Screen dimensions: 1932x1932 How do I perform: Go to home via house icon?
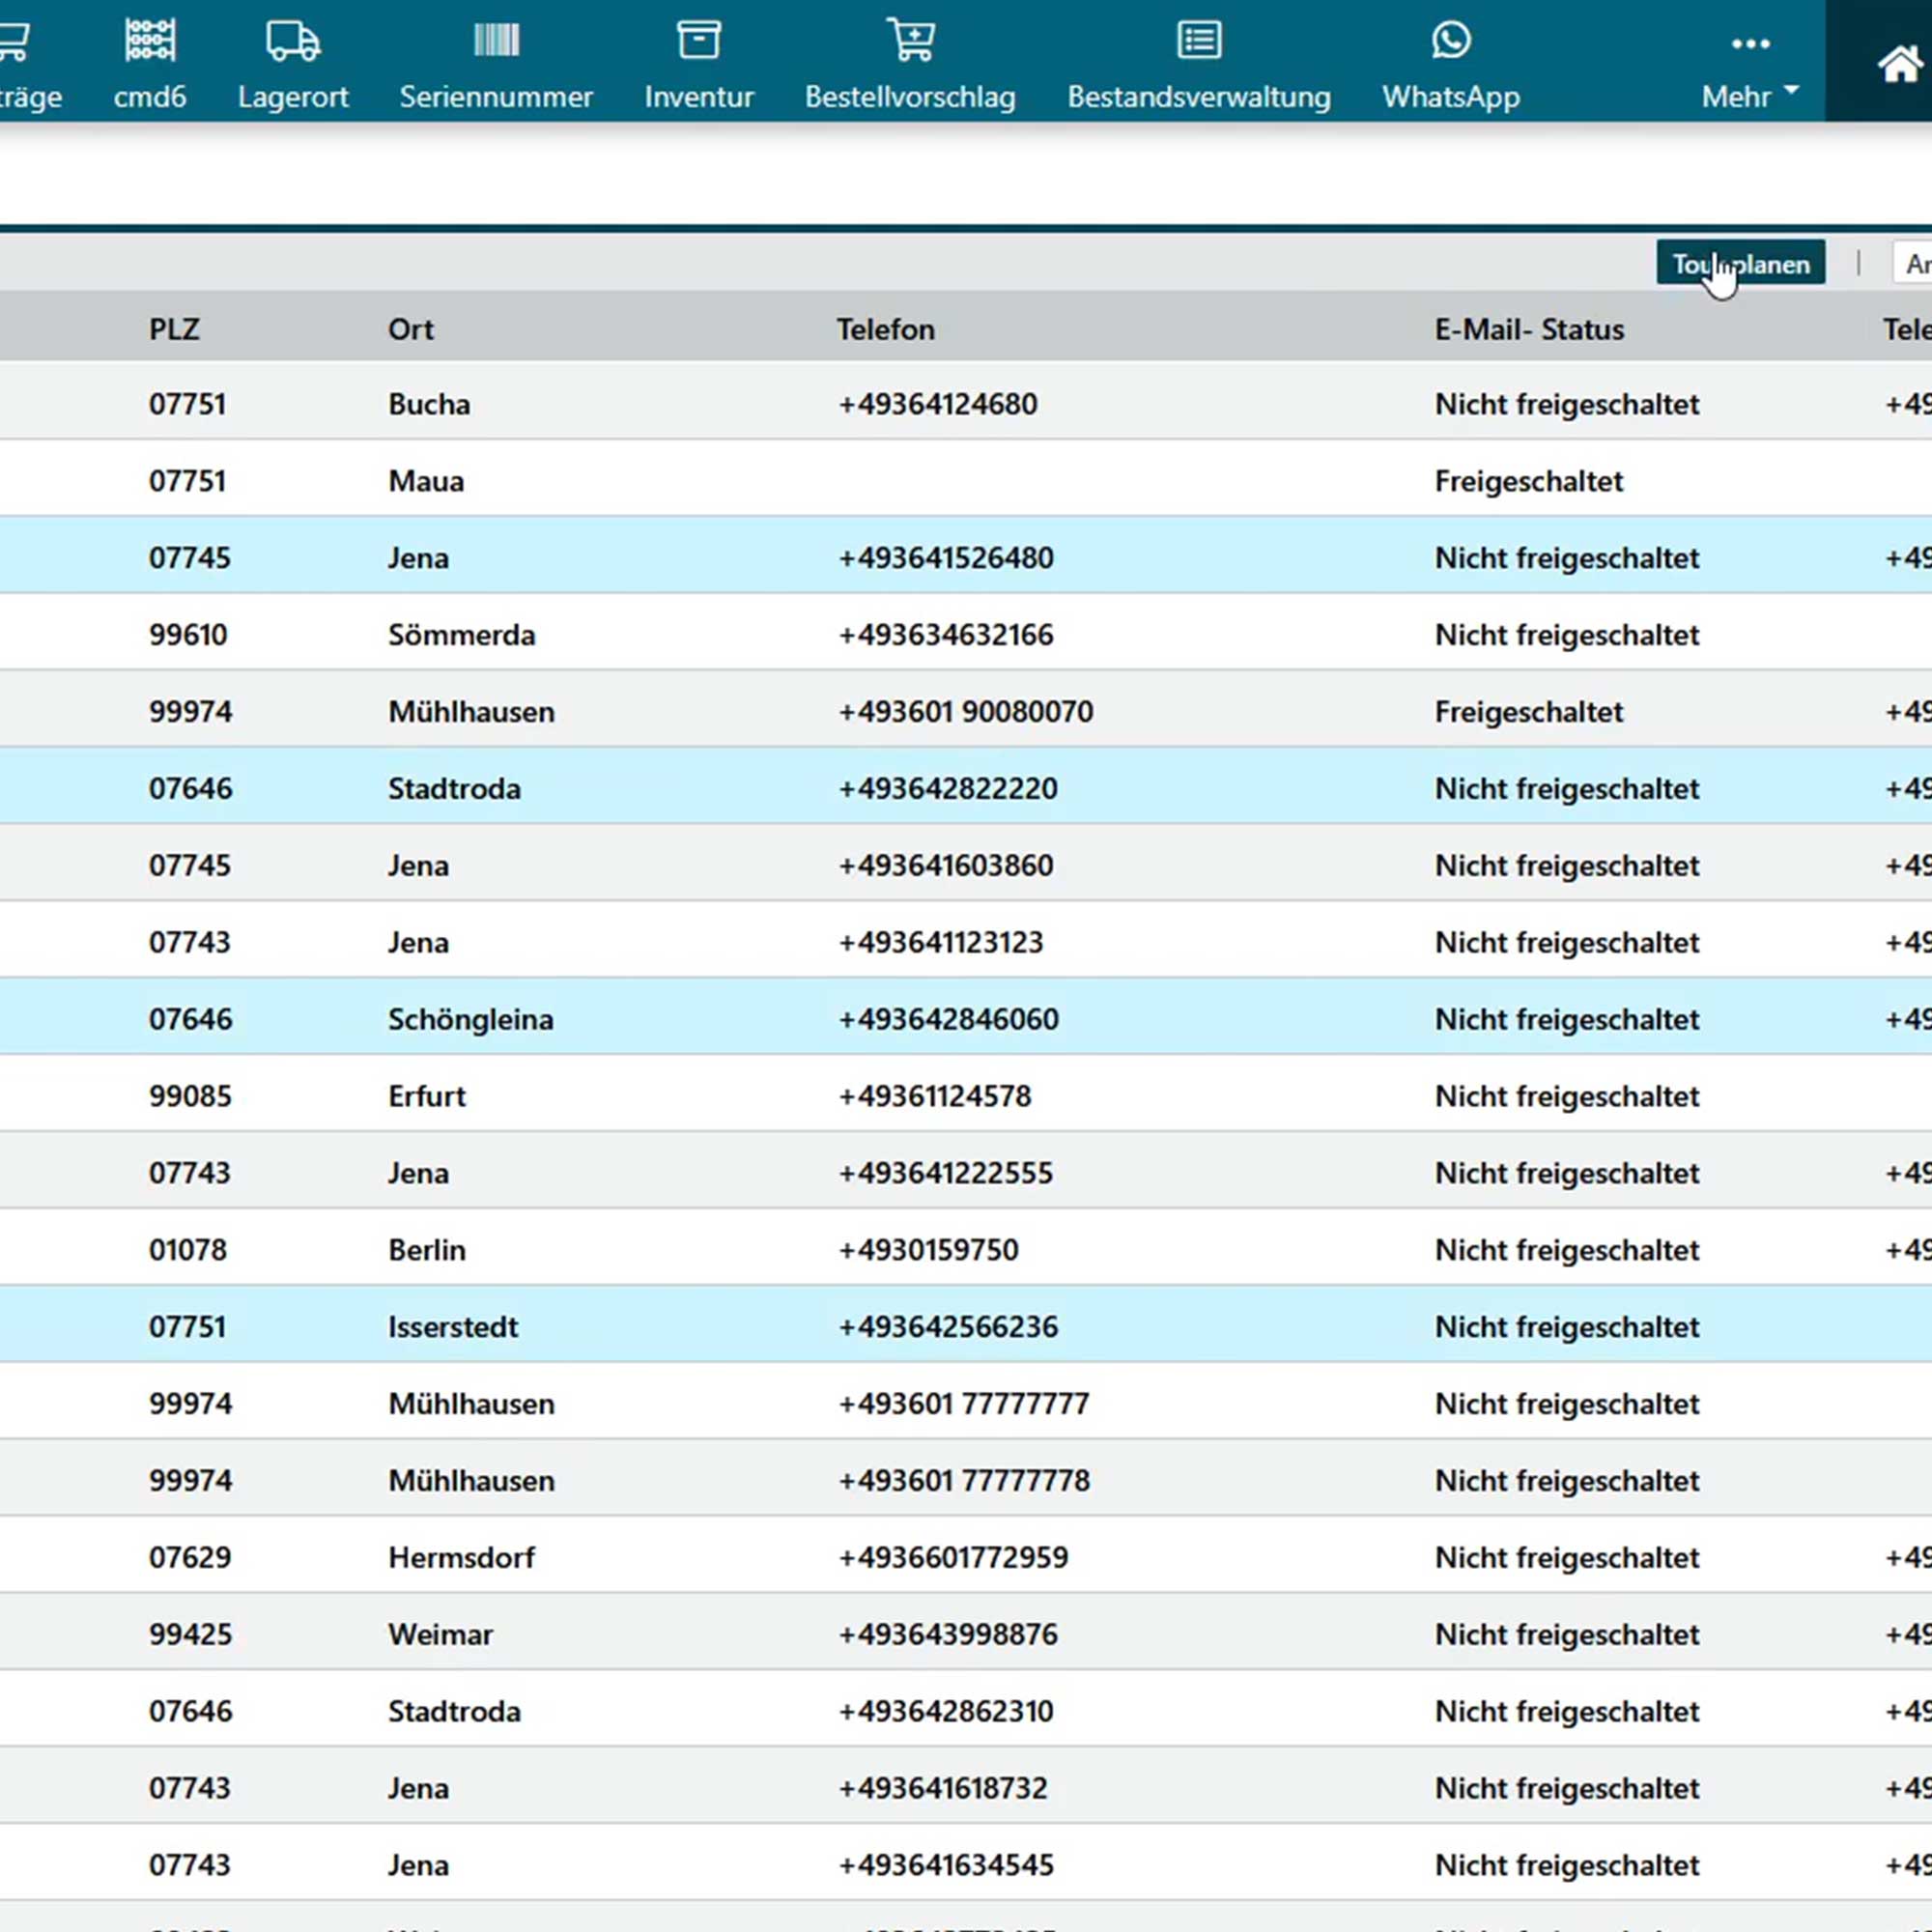(x=1900, y=66)
